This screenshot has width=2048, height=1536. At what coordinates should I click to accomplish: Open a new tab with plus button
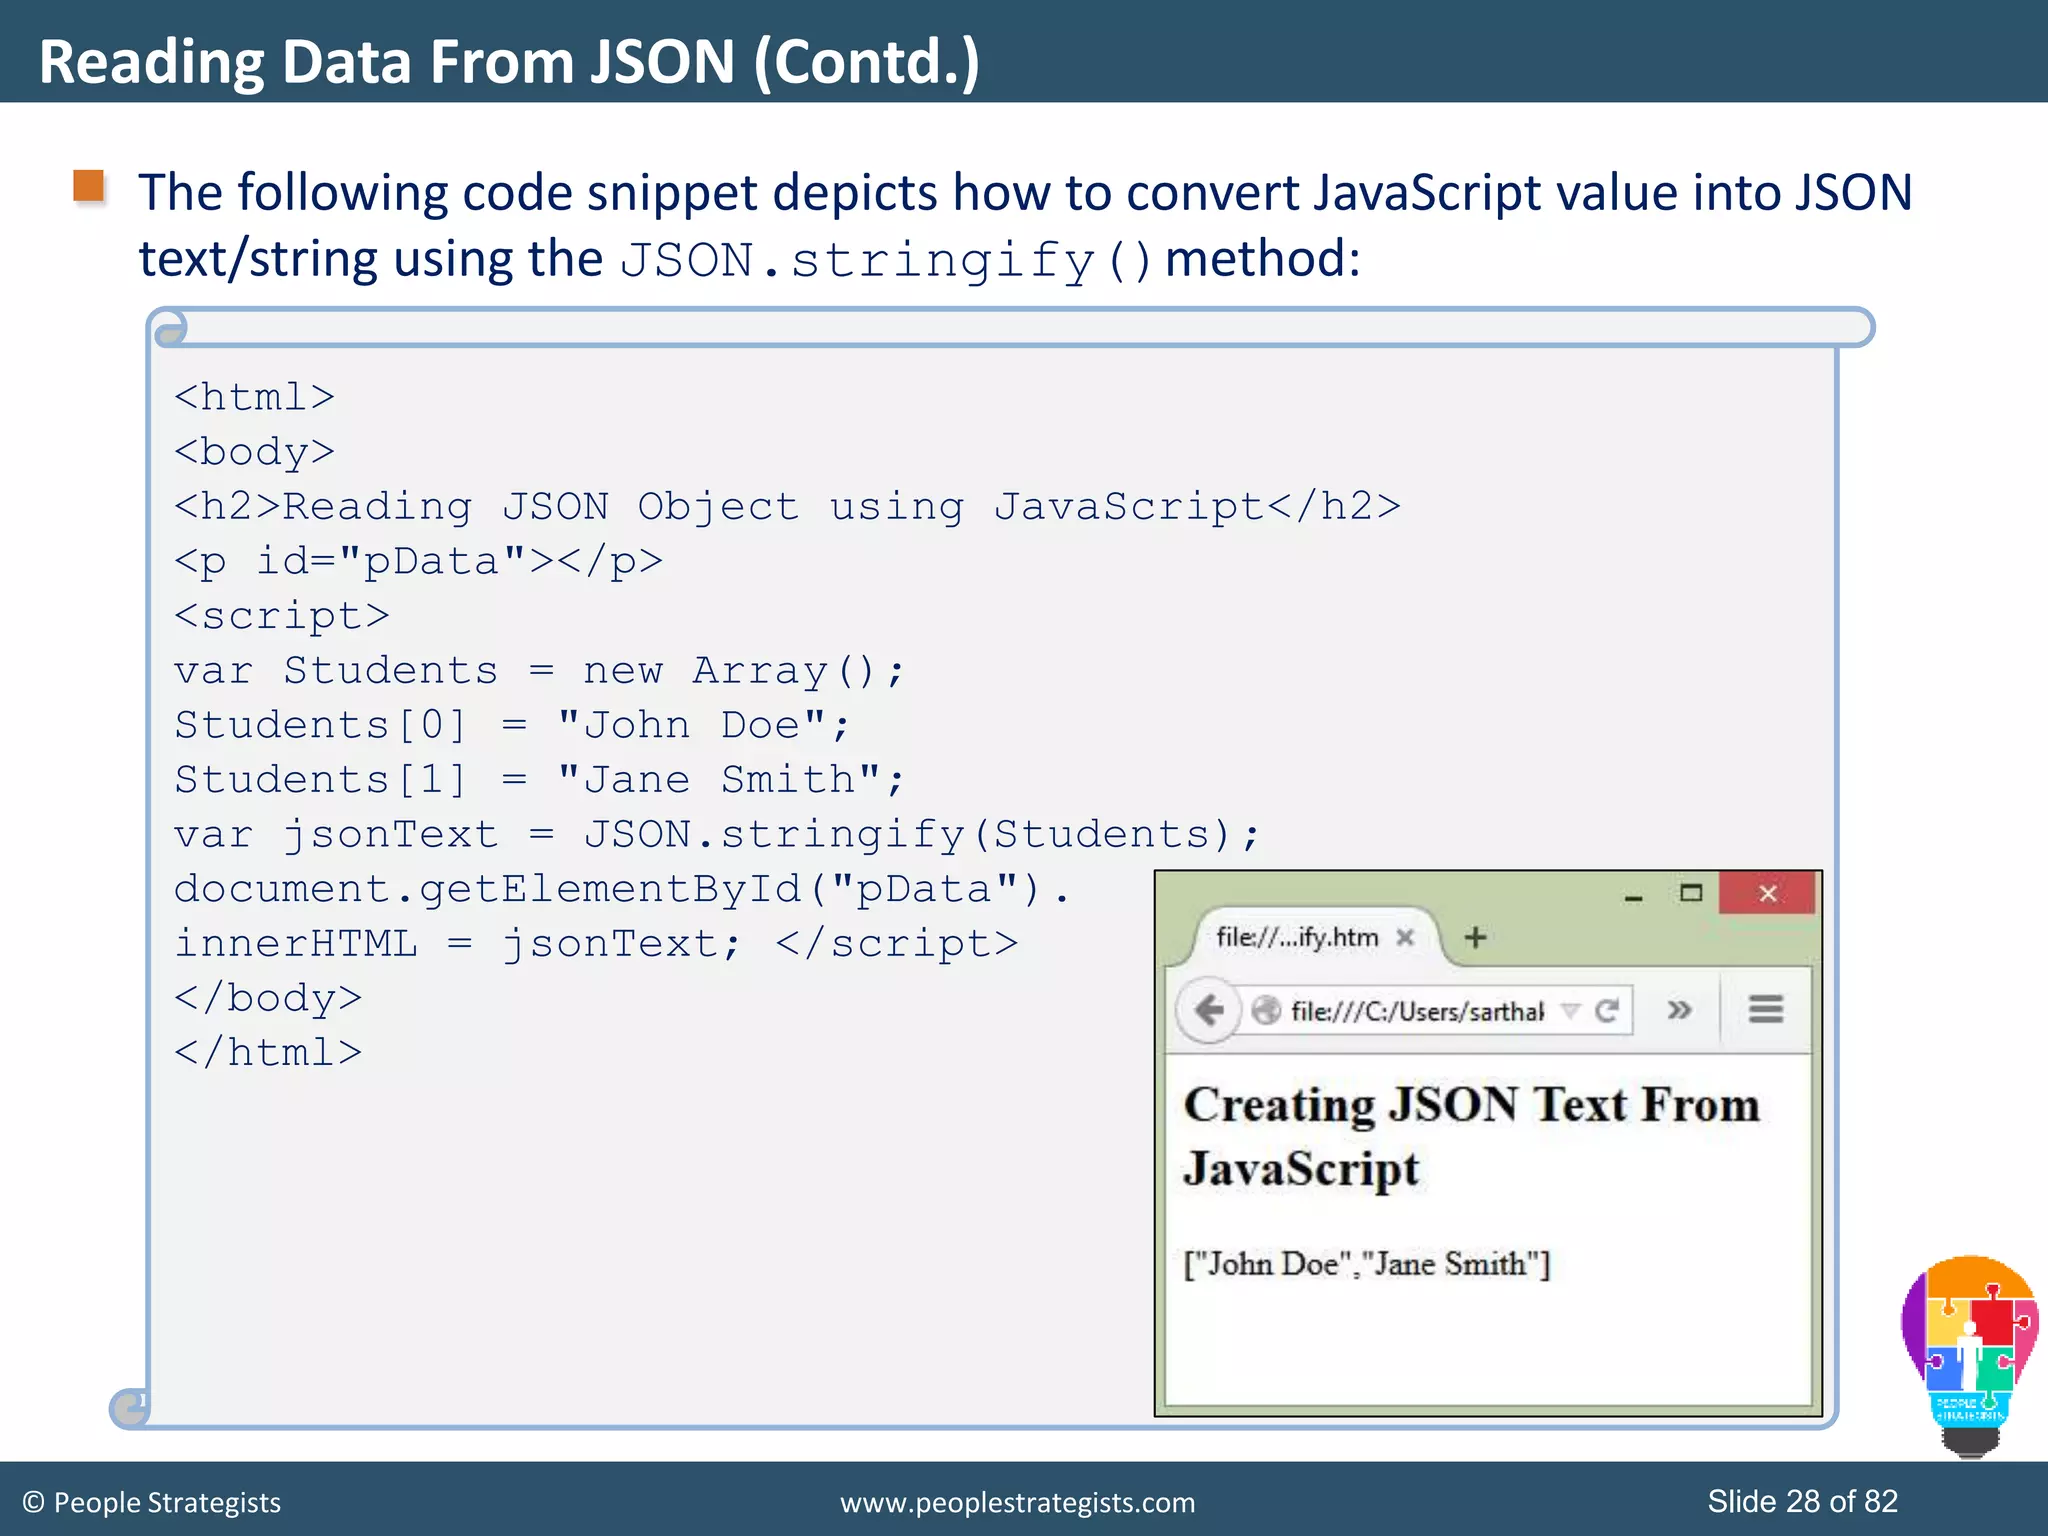pyautogui.click(x=1475, y=937)
